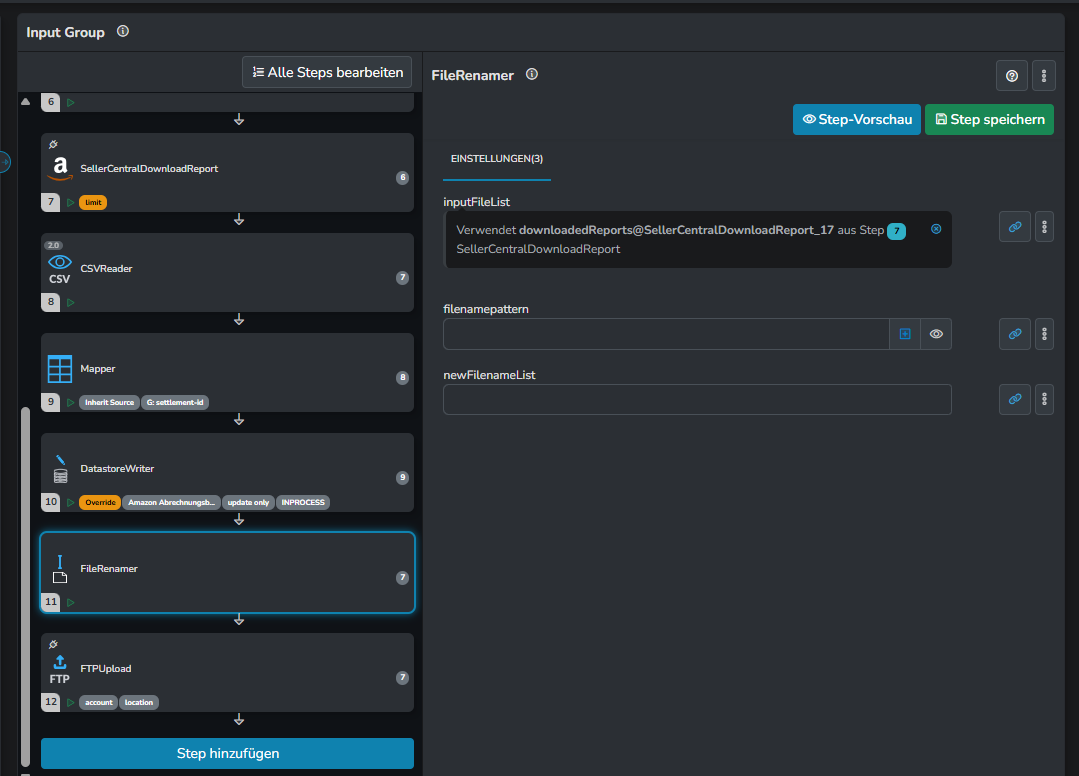
Task: Click the info icon next to FileRenamer title
Action: click(532, 74)
